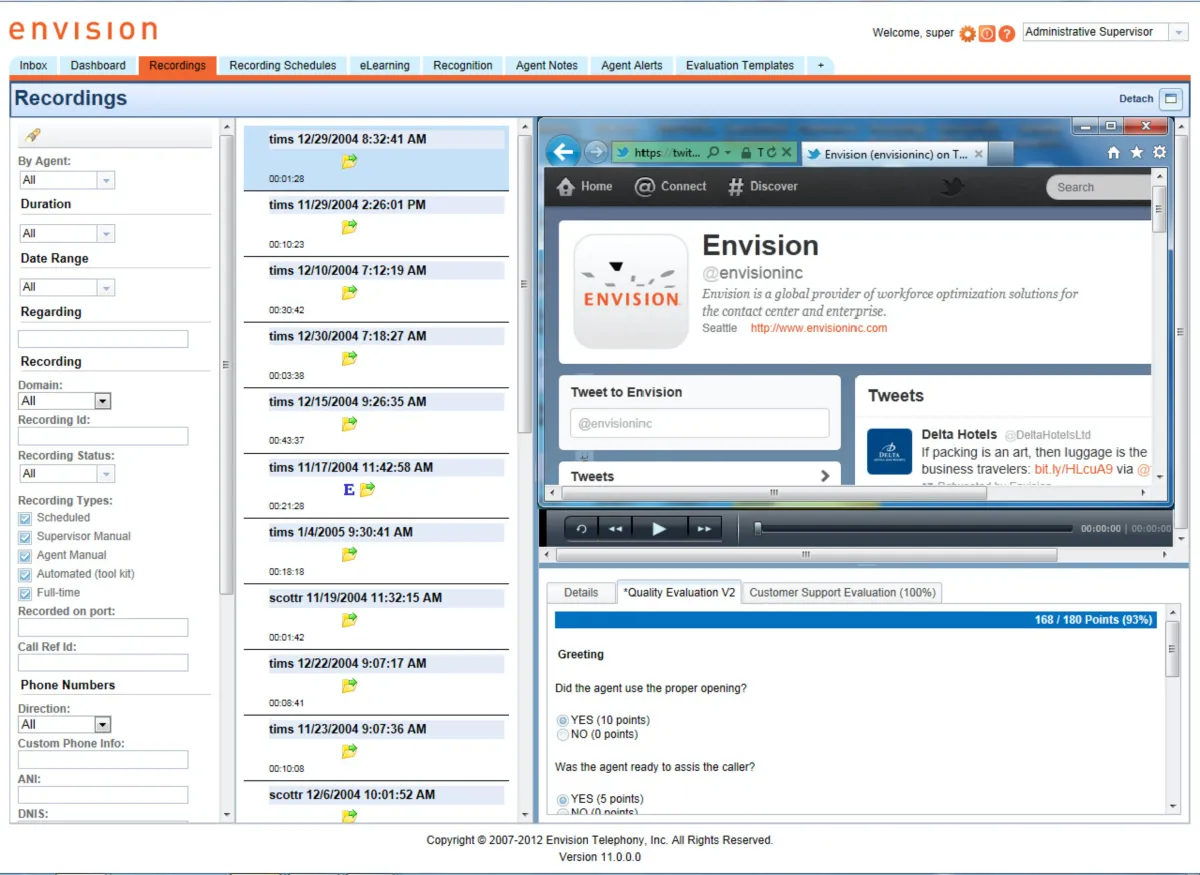Click the envisioninc.com website link
Viewport: 1200px width, 875px height.
(x=819, y=328)
